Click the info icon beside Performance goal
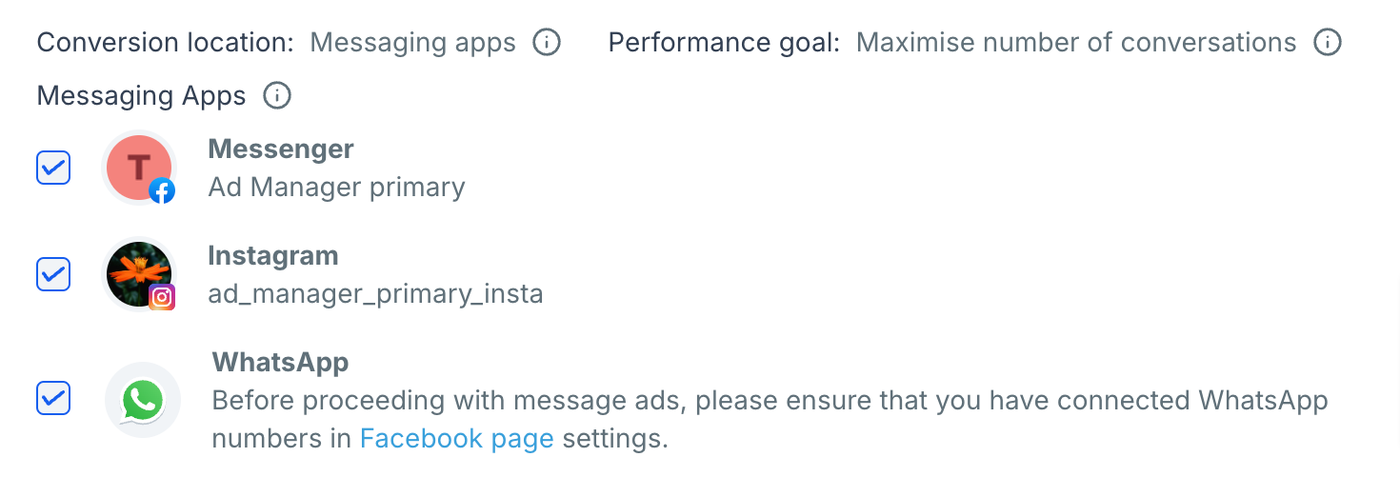The height and width of the screenshot is (497, 1400). tap(1327, 43)
